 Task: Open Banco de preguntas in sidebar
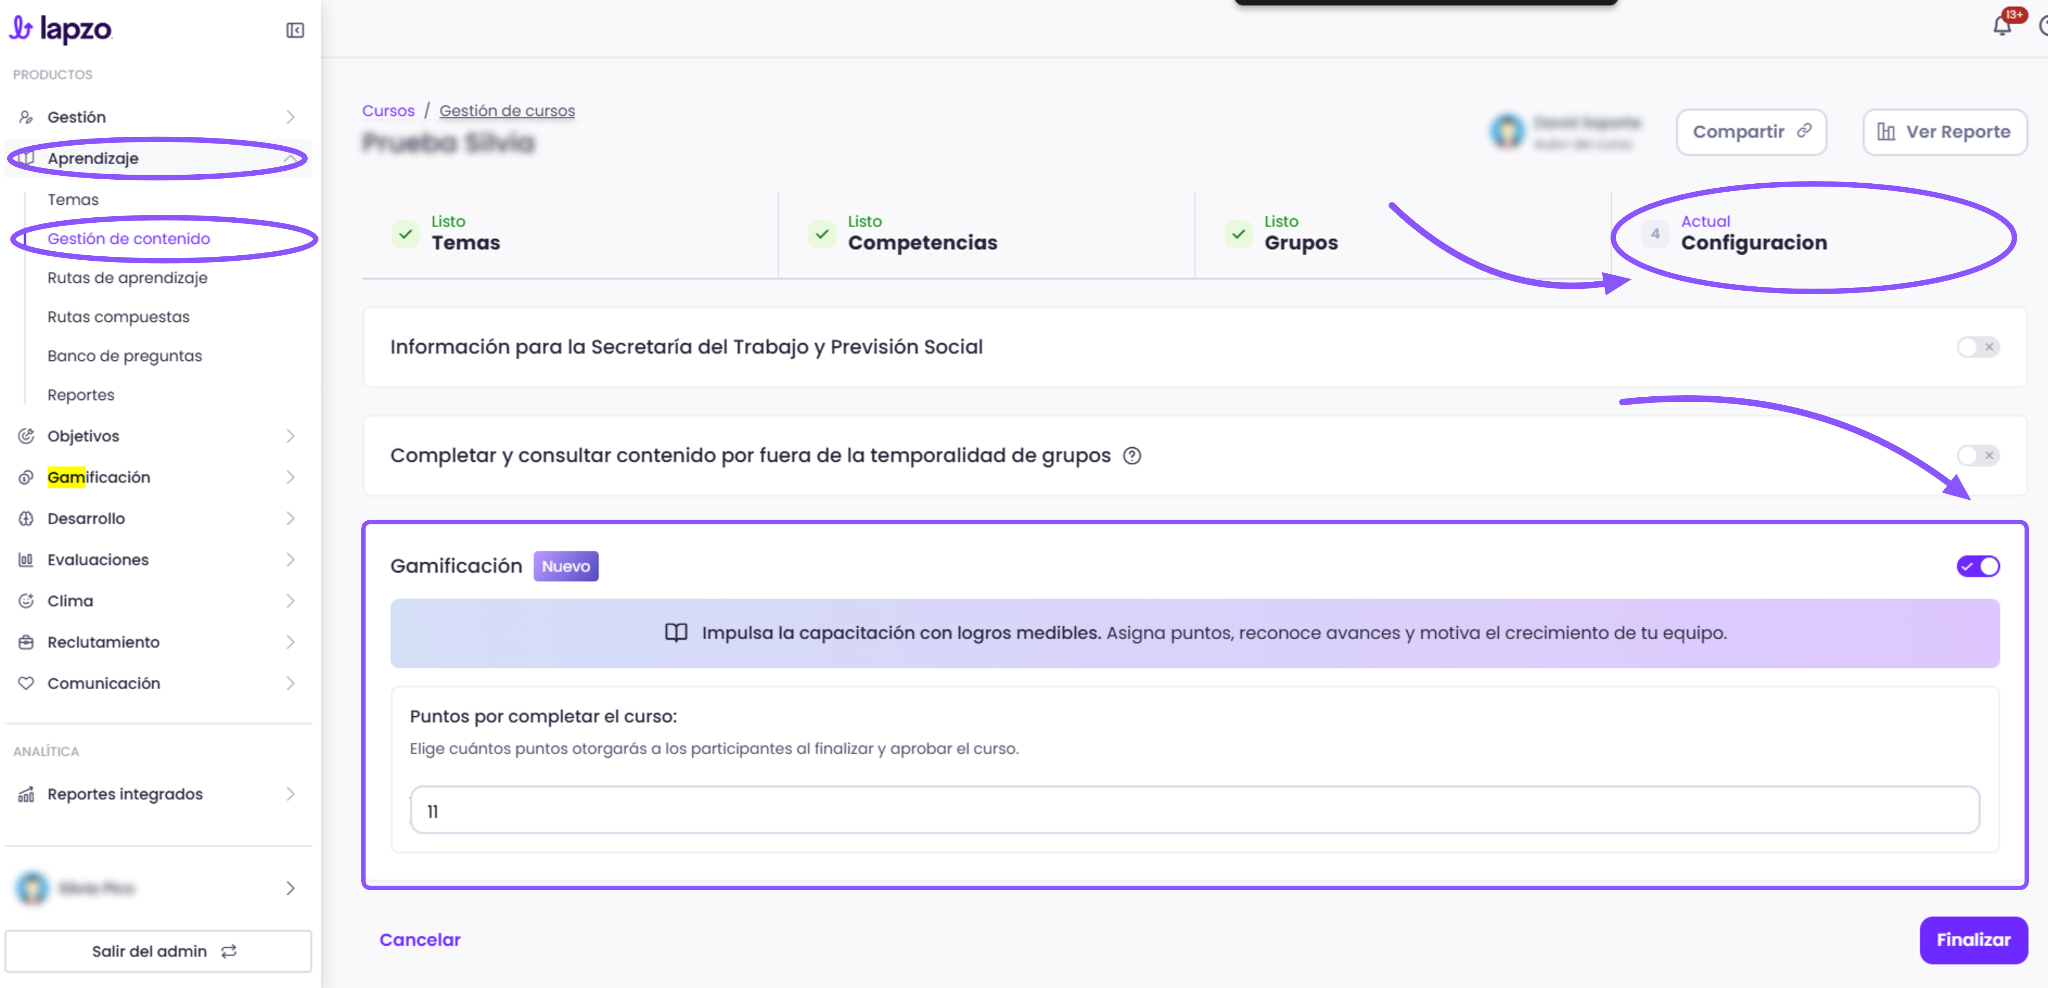click(x=125, y=356)
